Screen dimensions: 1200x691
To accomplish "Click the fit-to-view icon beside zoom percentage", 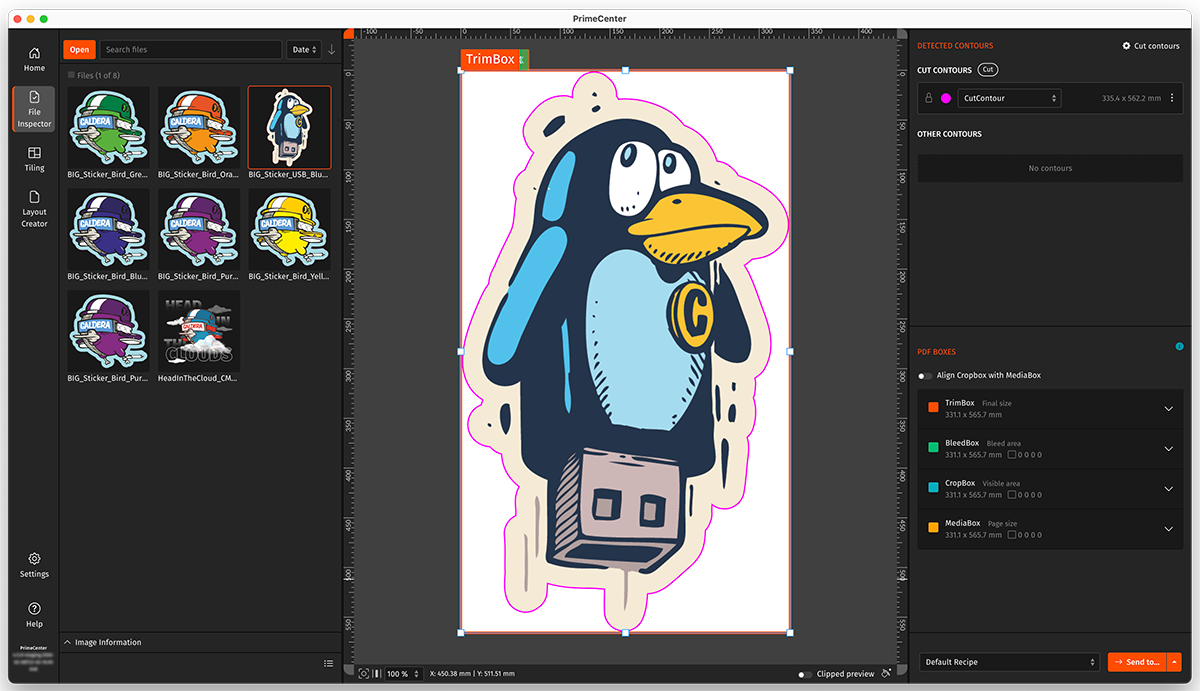I will (364, 674).
